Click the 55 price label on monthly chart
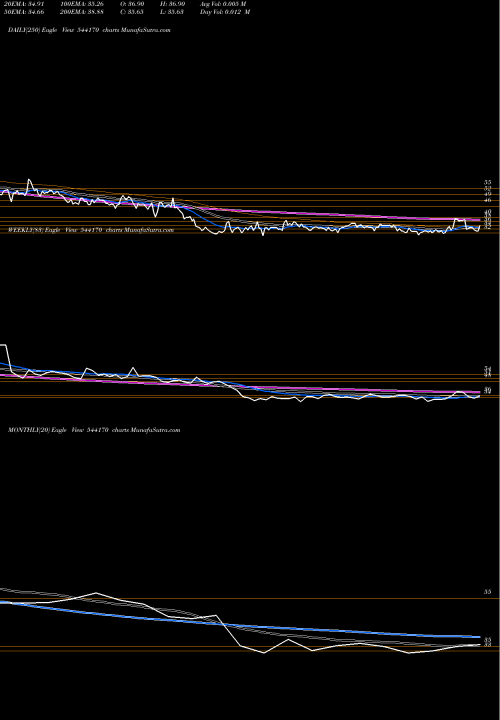The height and width of the screenshot is (720, 500). (488, 592)
